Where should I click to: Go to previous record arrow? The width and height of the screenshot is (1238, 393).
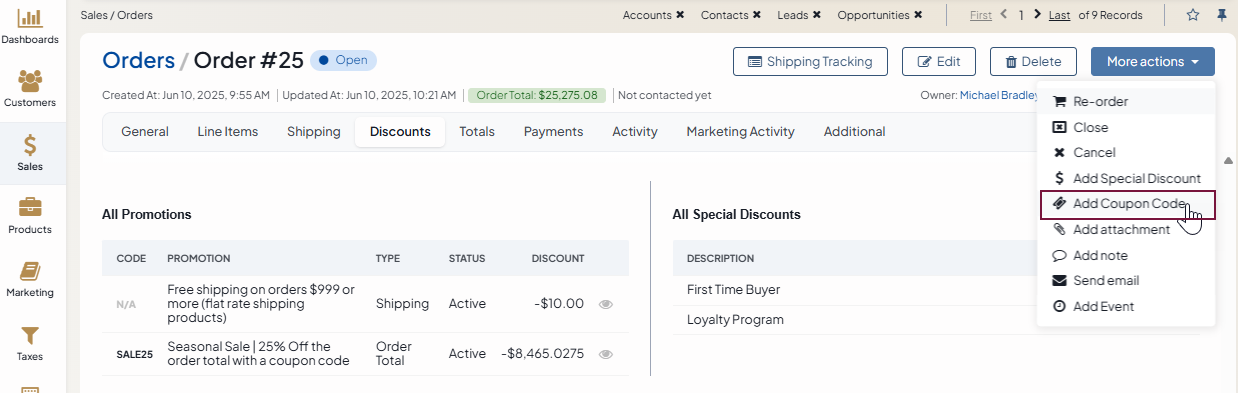[1004, 14]
